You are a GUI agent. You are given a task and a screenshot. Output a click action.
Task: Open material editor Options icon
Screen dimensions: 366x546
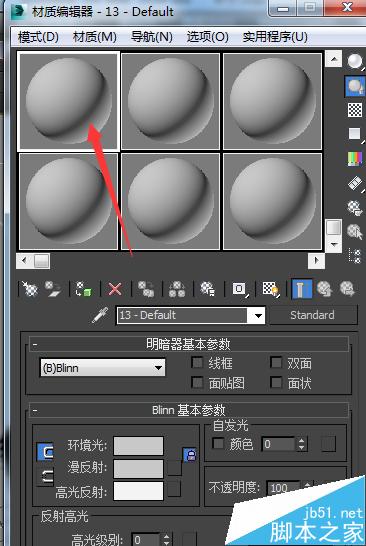[x=355, y=207]
